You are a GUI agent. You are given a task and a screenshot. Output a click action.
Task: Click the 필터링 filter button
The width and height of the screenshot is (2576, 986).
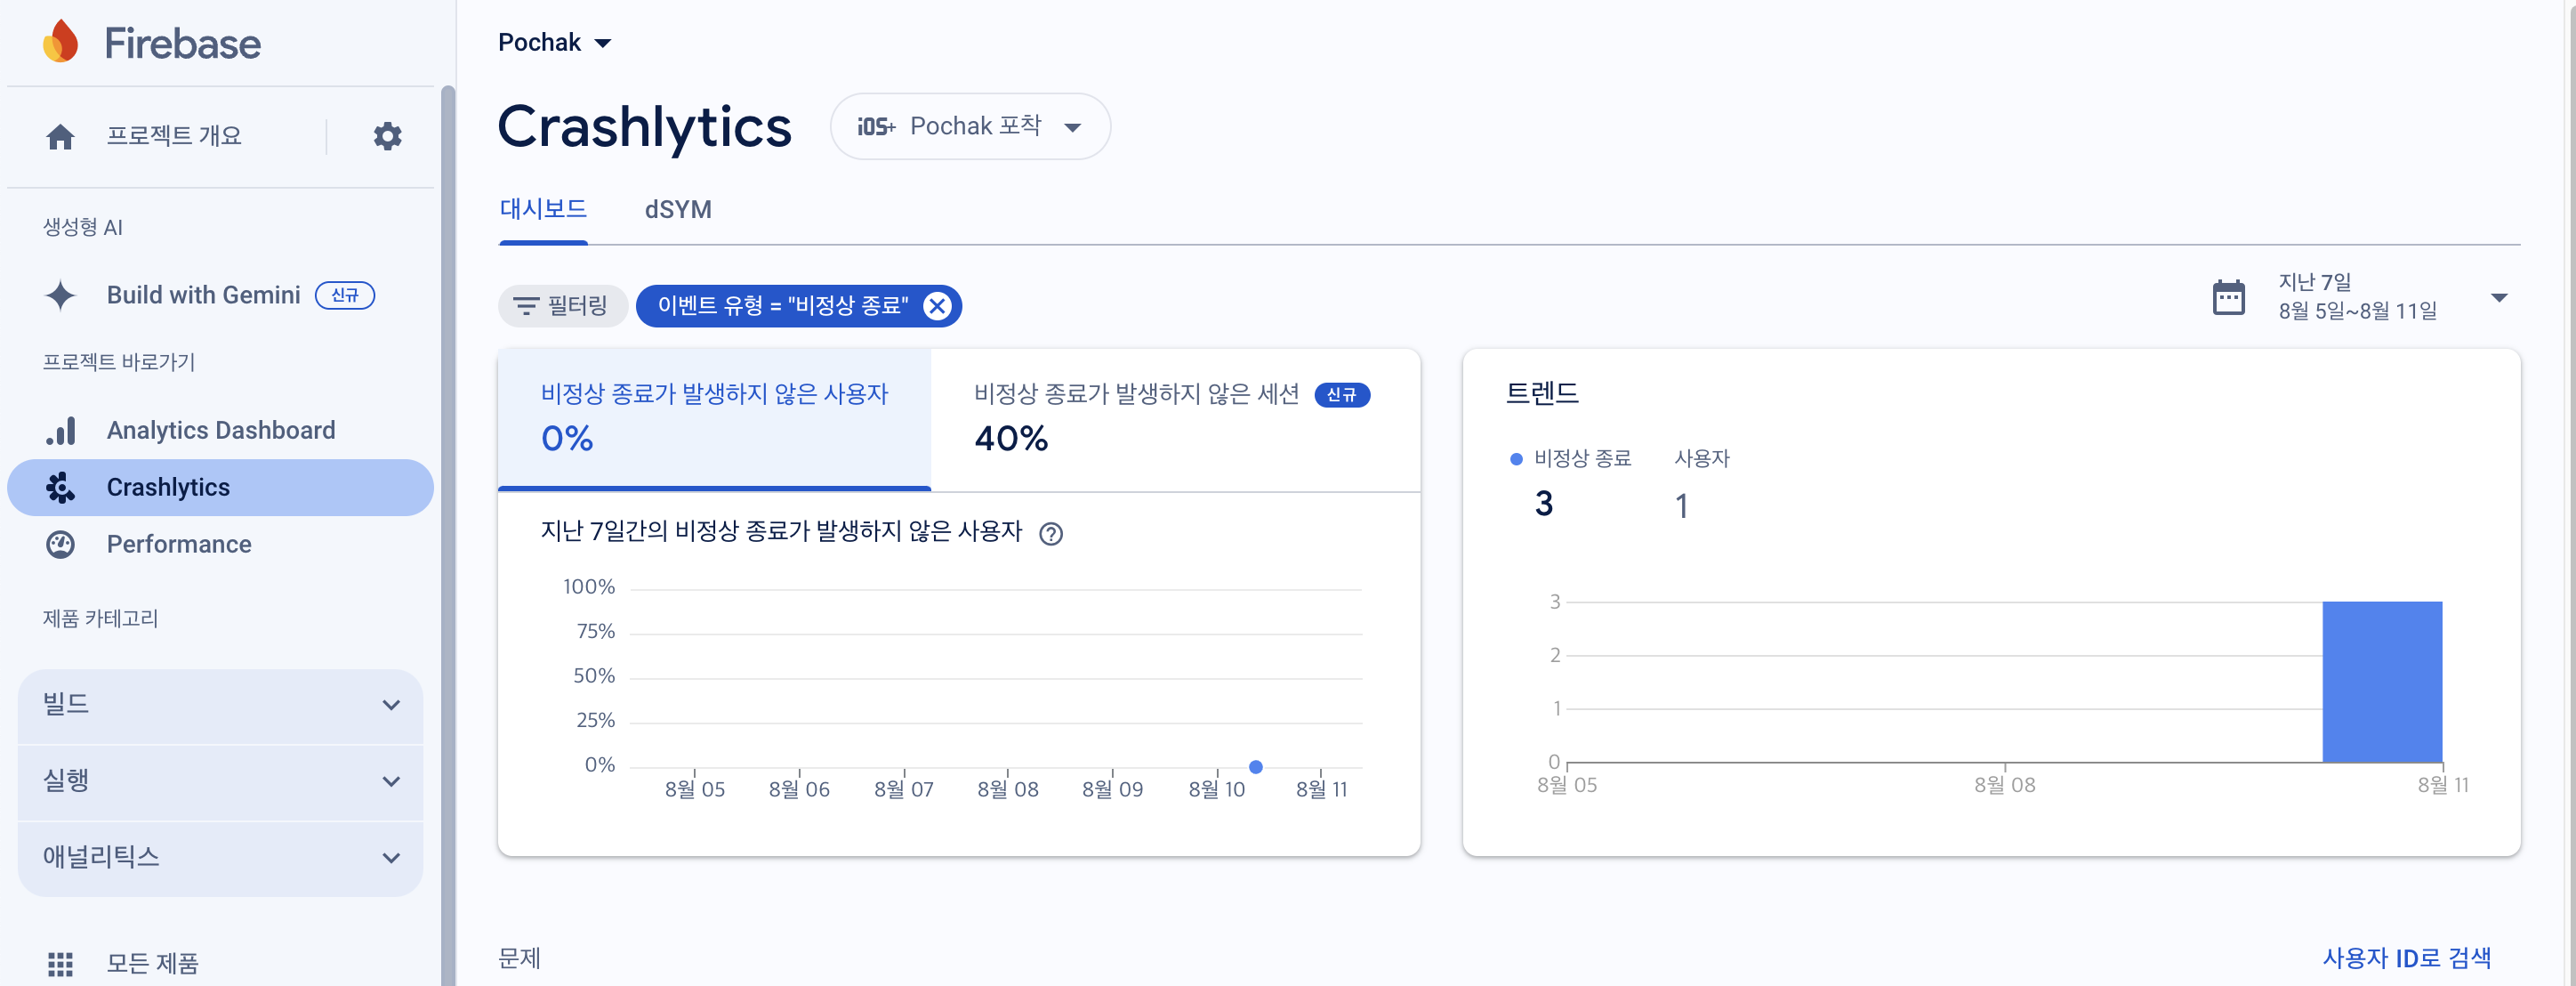point(562,306)
